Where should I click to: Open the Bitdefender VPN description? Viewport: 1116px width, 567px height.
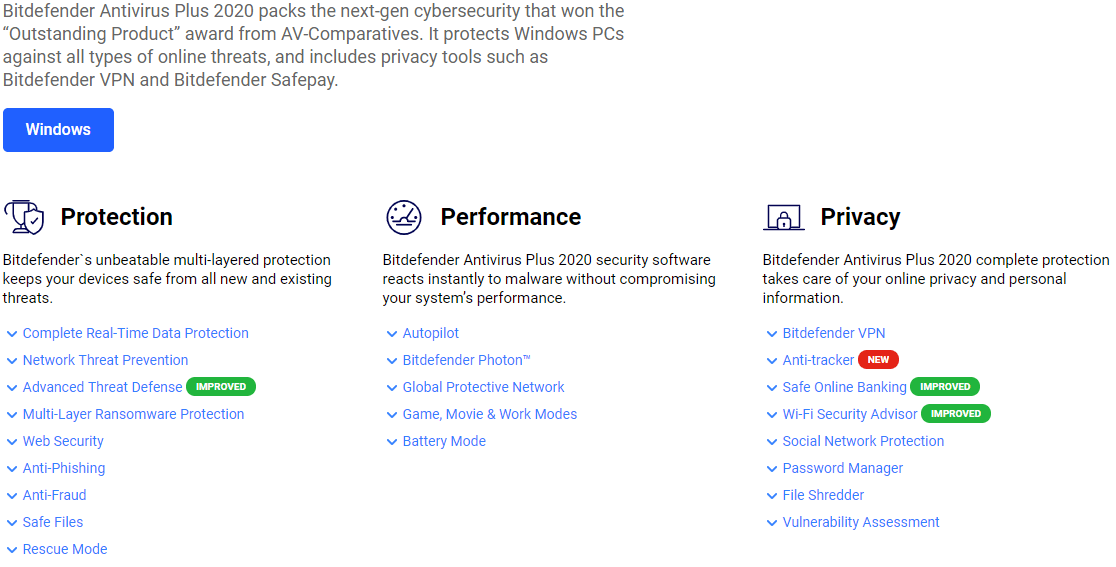tap(833, 333)
